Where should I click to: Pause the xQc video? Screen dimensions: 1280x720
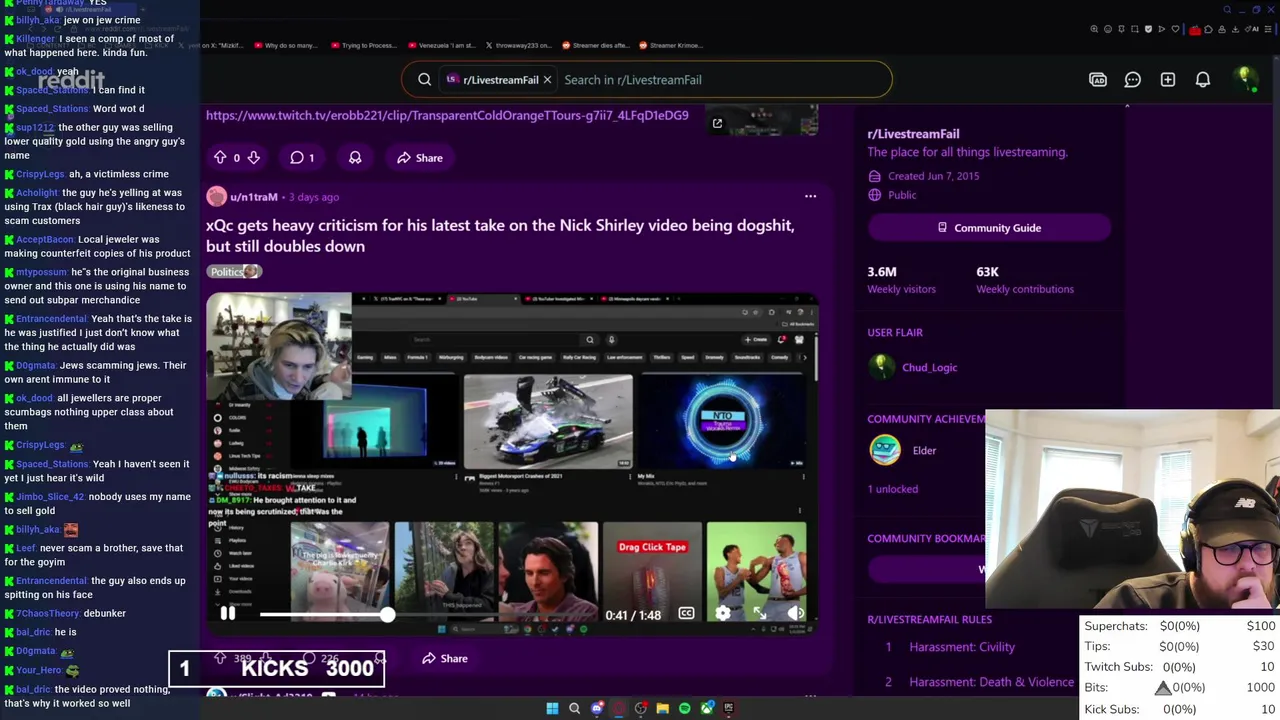click(227, 614)
